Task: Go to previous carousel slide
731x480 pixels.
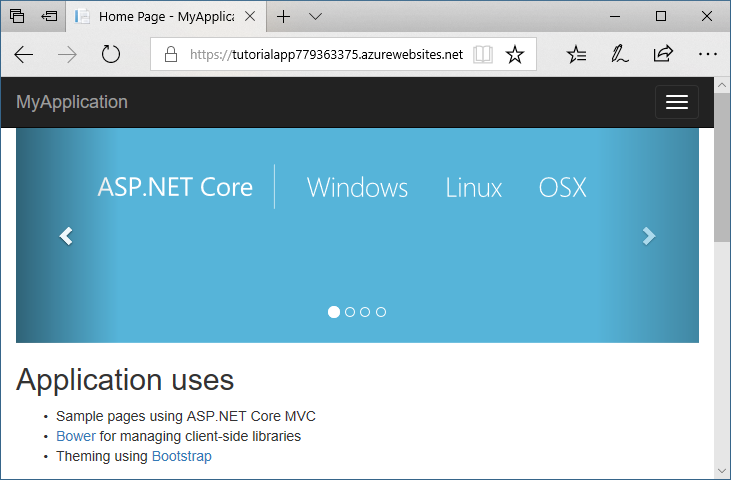Action: coord(66,236)
